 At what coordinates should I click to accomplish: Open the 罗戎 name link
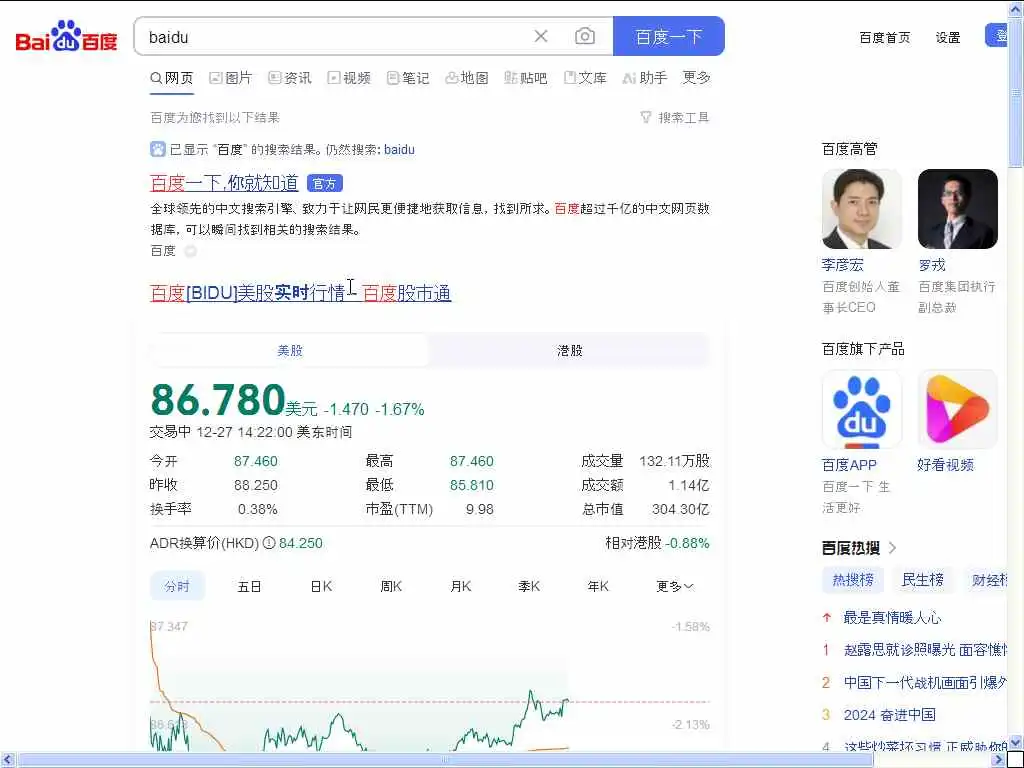click(931, 265)
